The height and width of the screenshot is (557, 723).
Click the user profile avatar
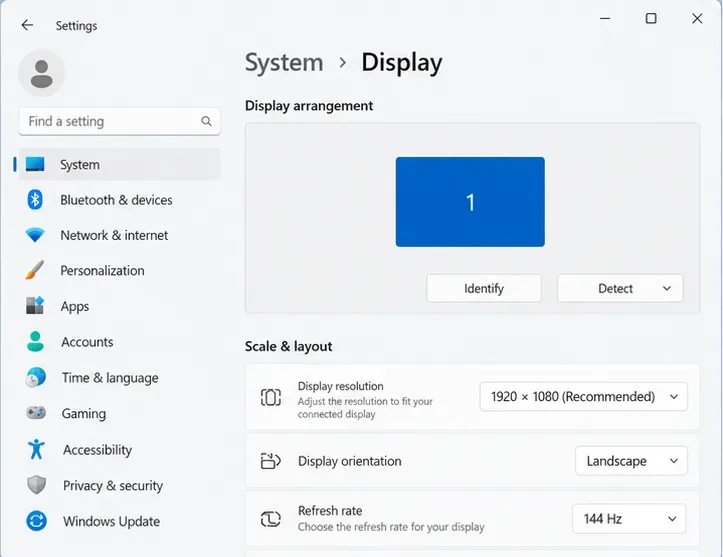coord(41,74)
